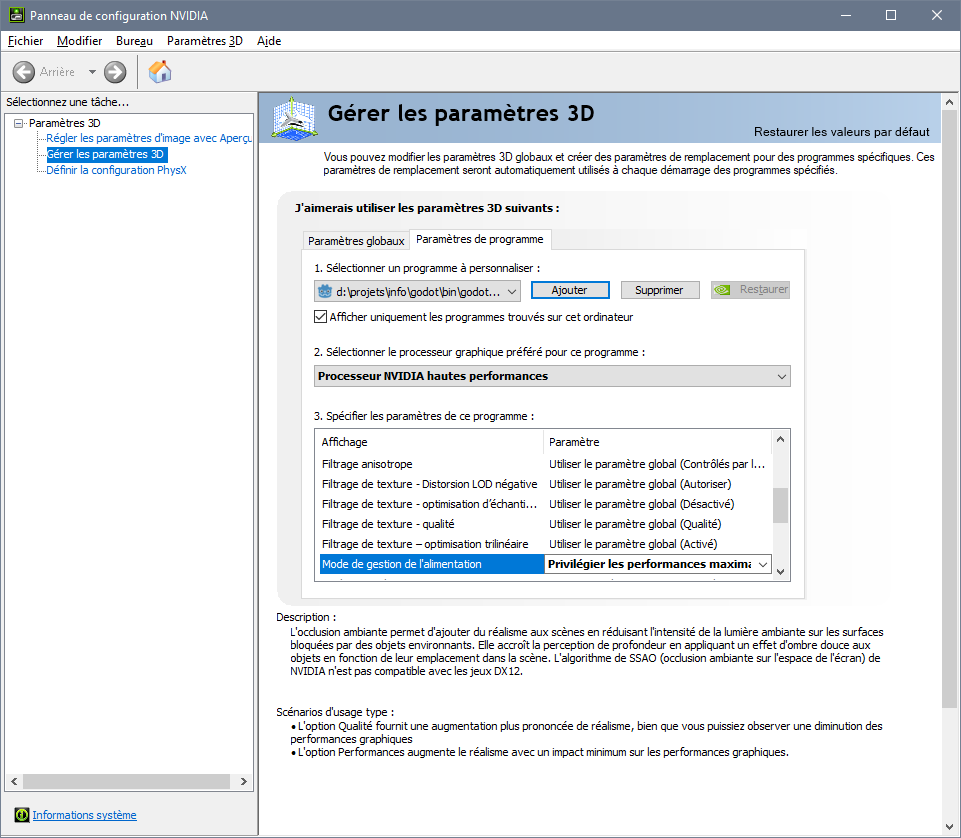Click the NVIDIA app icon in title bar
961x838 pixels.
(x=17, y=15)
